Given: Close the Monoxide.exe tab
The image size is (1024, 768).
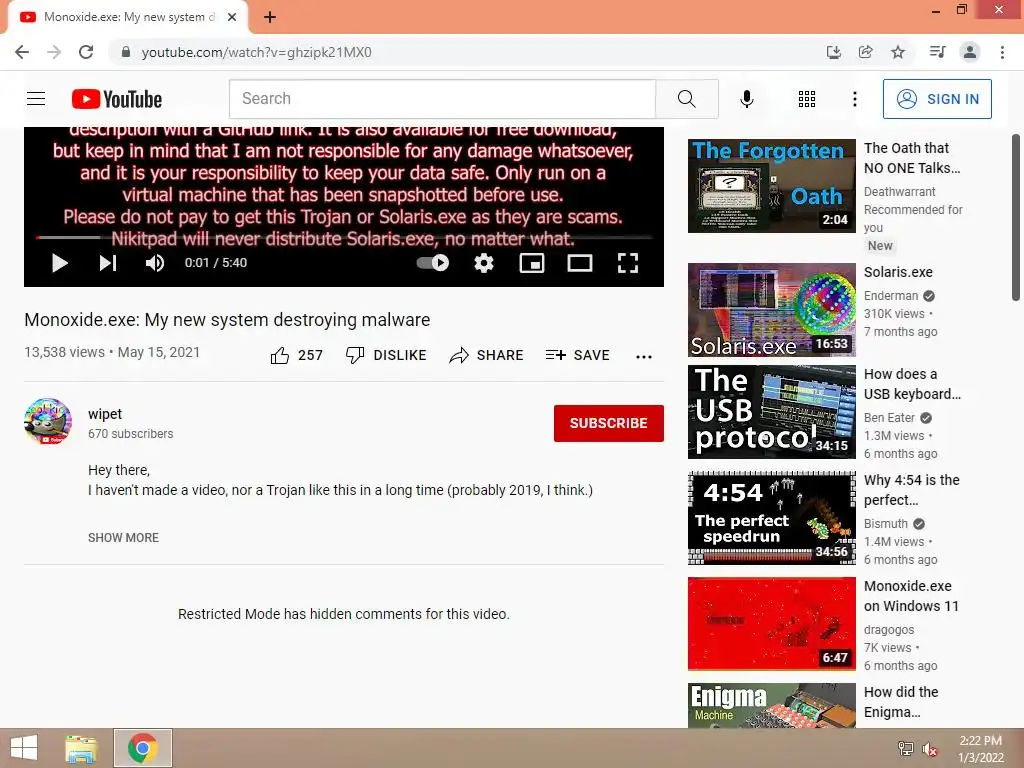Looking at the screenshot, I should tap(232, 17).
